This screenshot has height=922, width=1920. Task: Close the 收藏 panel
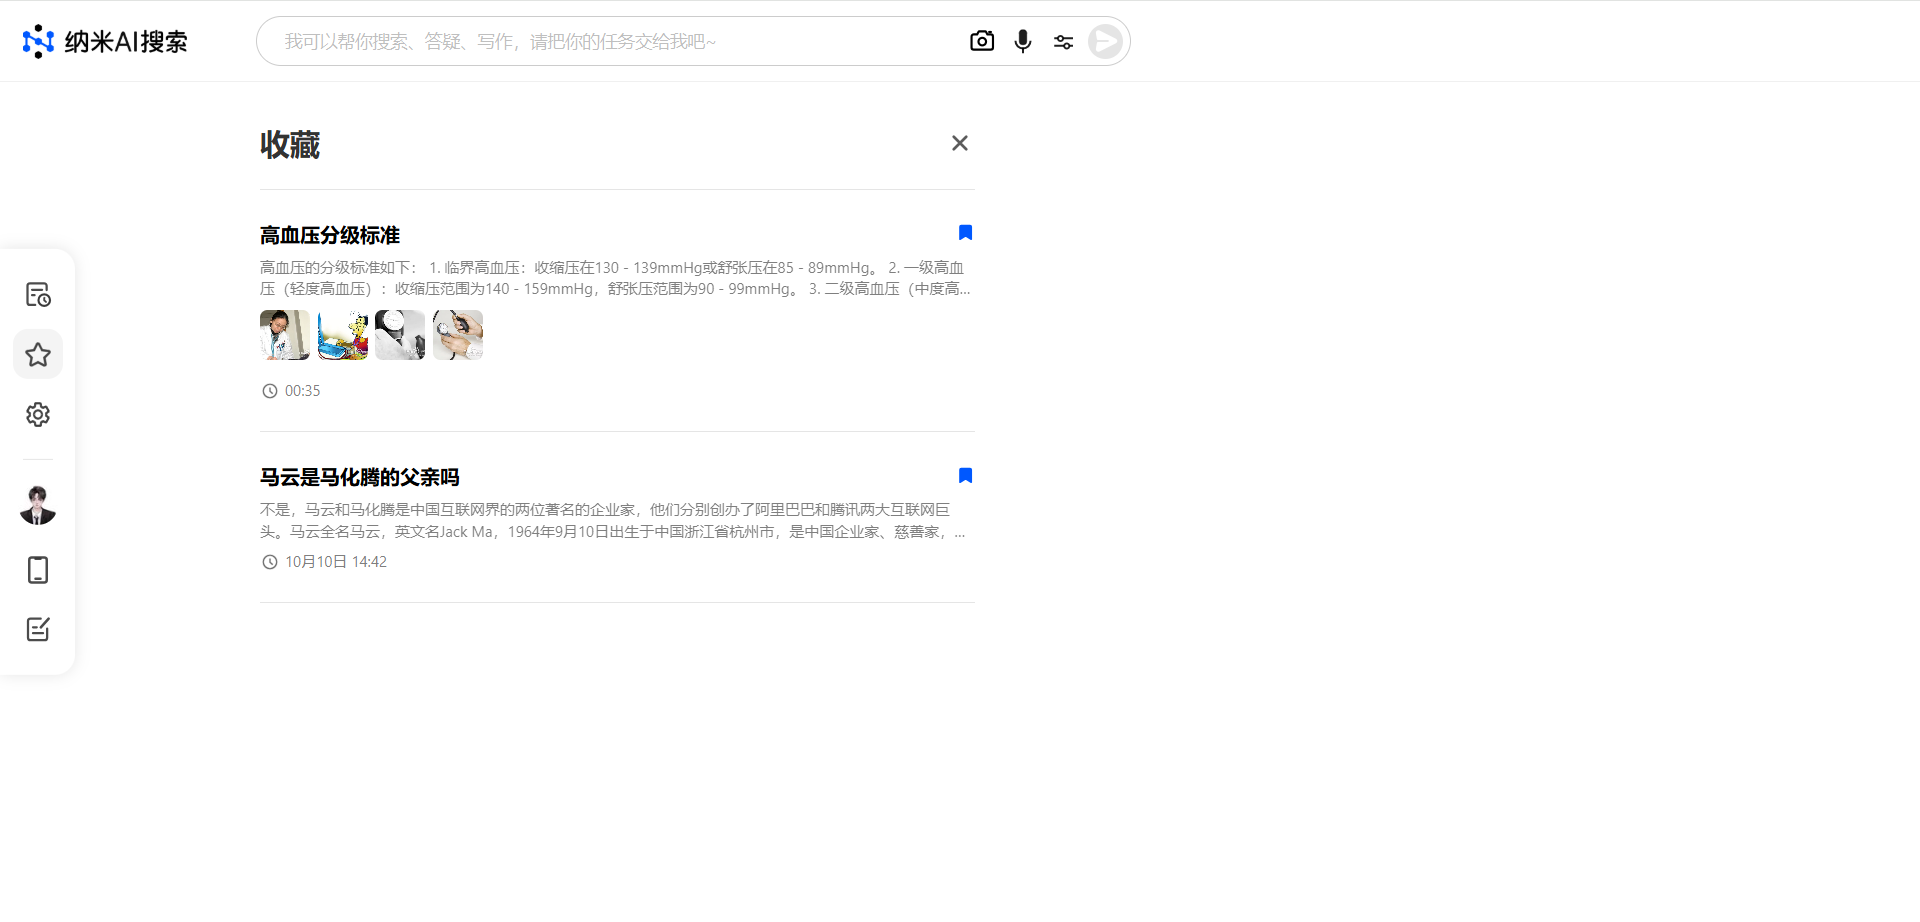point(959,143)
